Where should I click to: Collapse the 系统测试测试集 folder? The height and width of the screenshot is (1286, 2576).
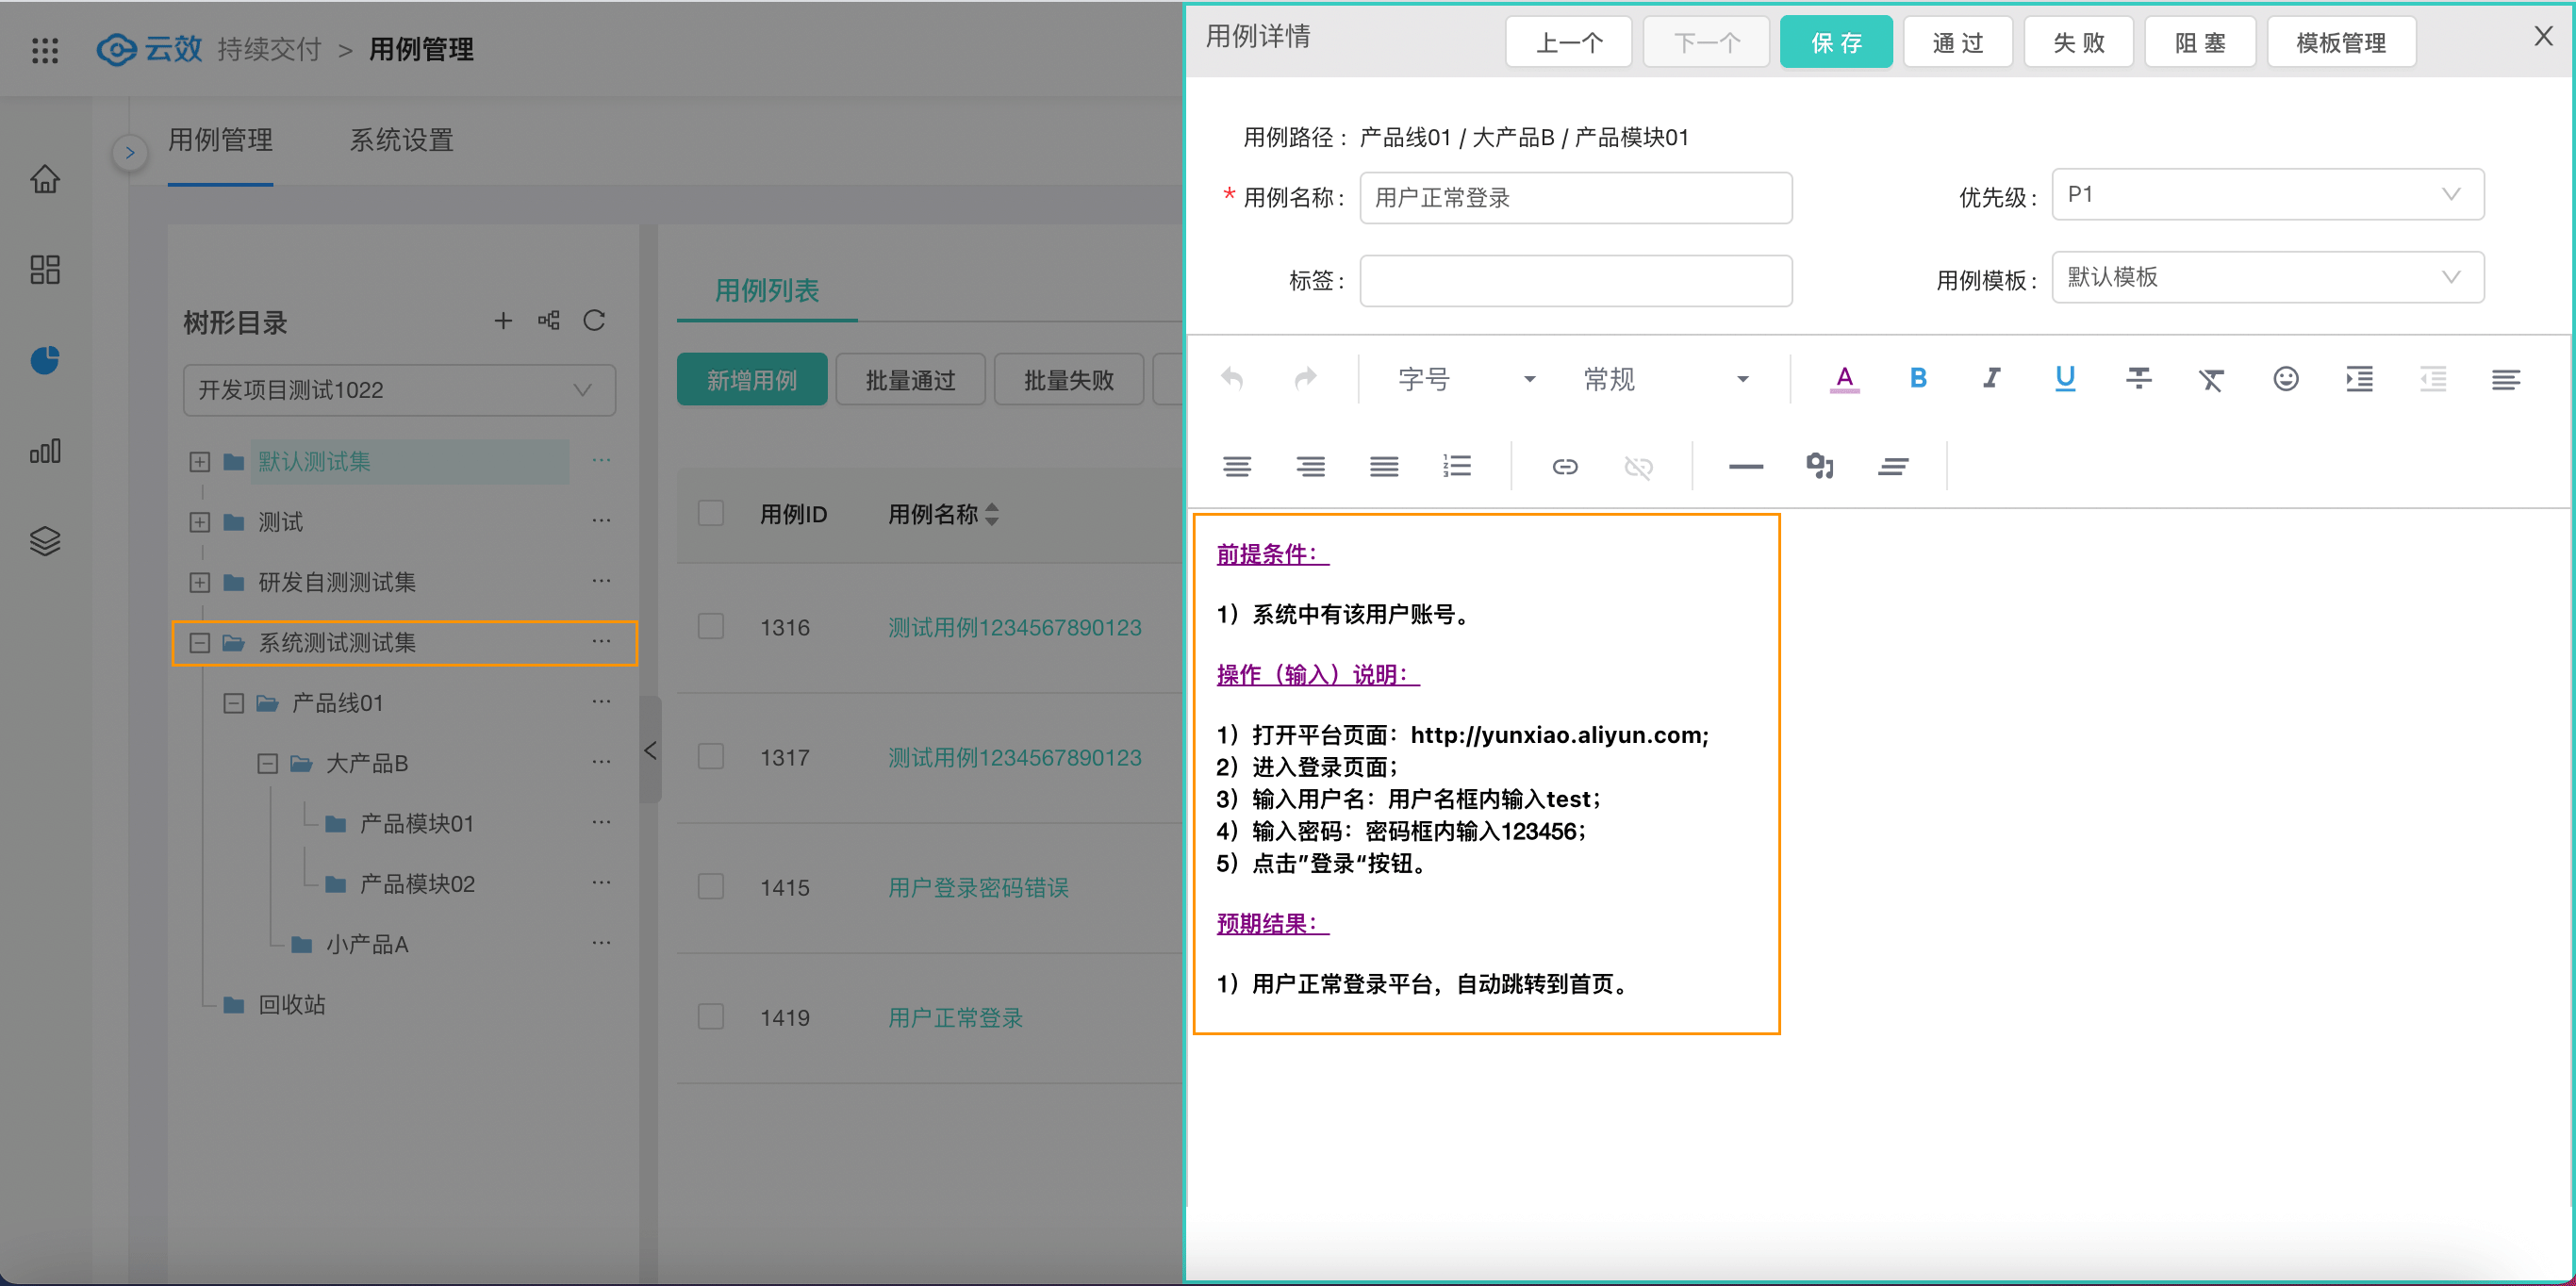[200, 643]
